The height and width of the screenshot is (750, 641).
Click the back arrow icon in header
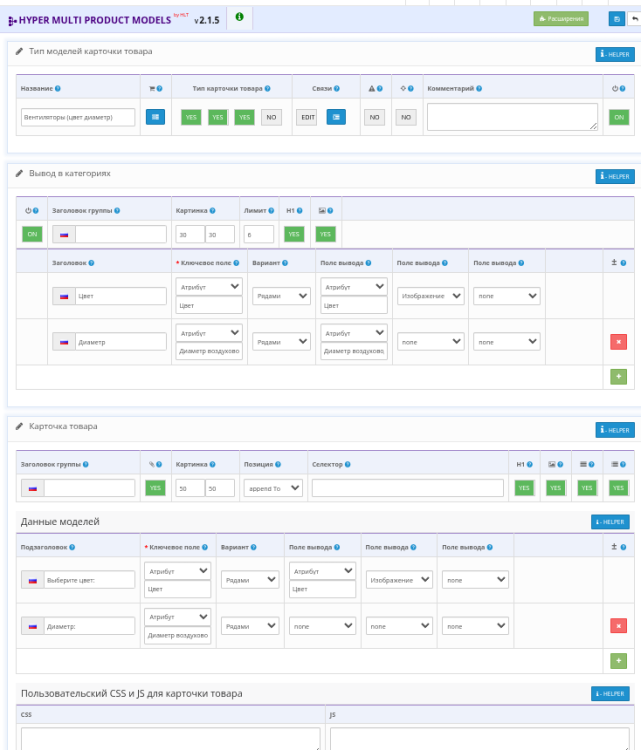633,19
